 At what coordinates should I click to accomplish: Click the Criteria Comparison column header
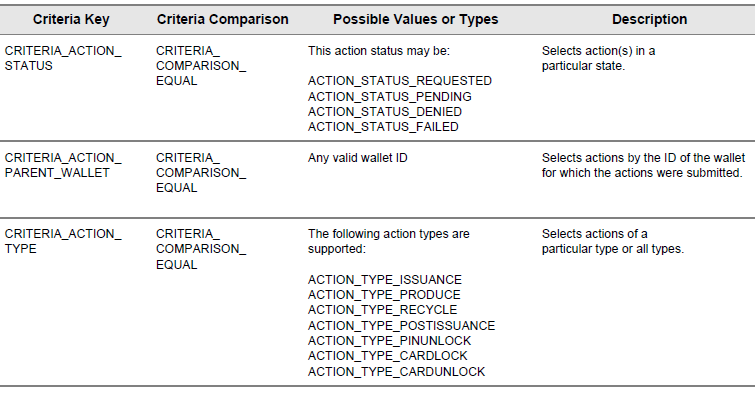tap(222, 19)
